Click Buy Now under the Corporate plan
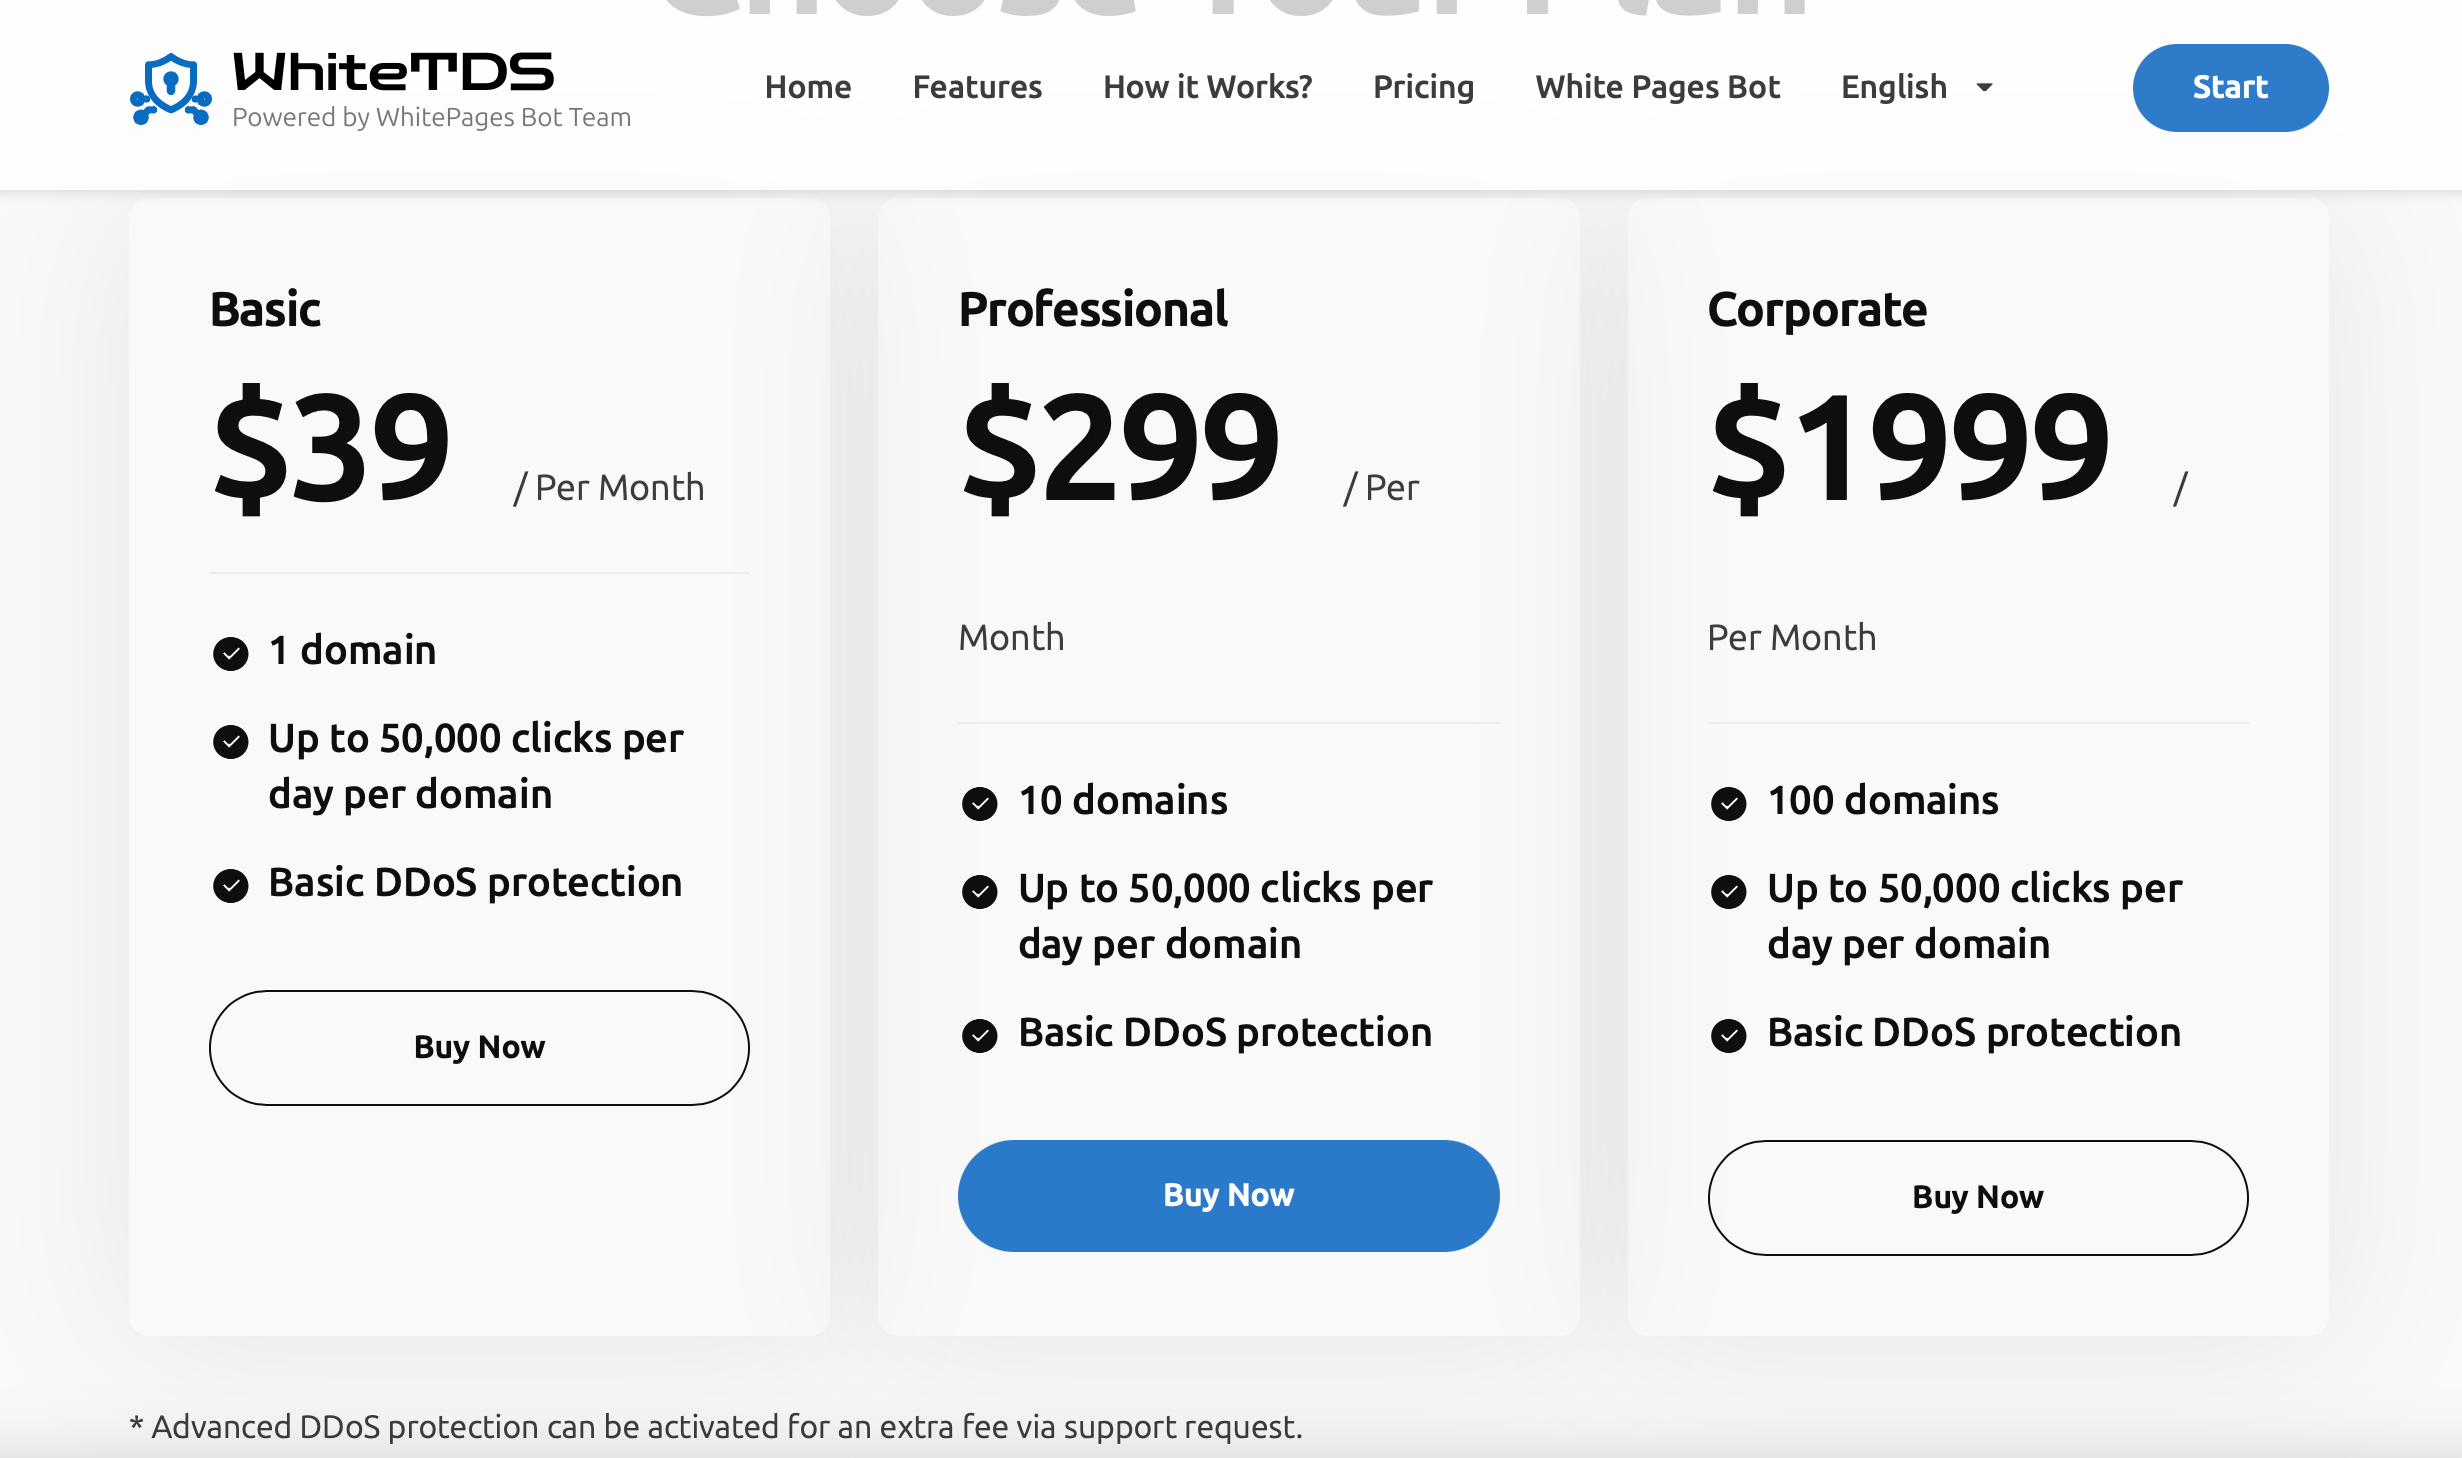Image resolution: width=2462 pixels, height=1458 pixels. (x=1978, y=1198)
